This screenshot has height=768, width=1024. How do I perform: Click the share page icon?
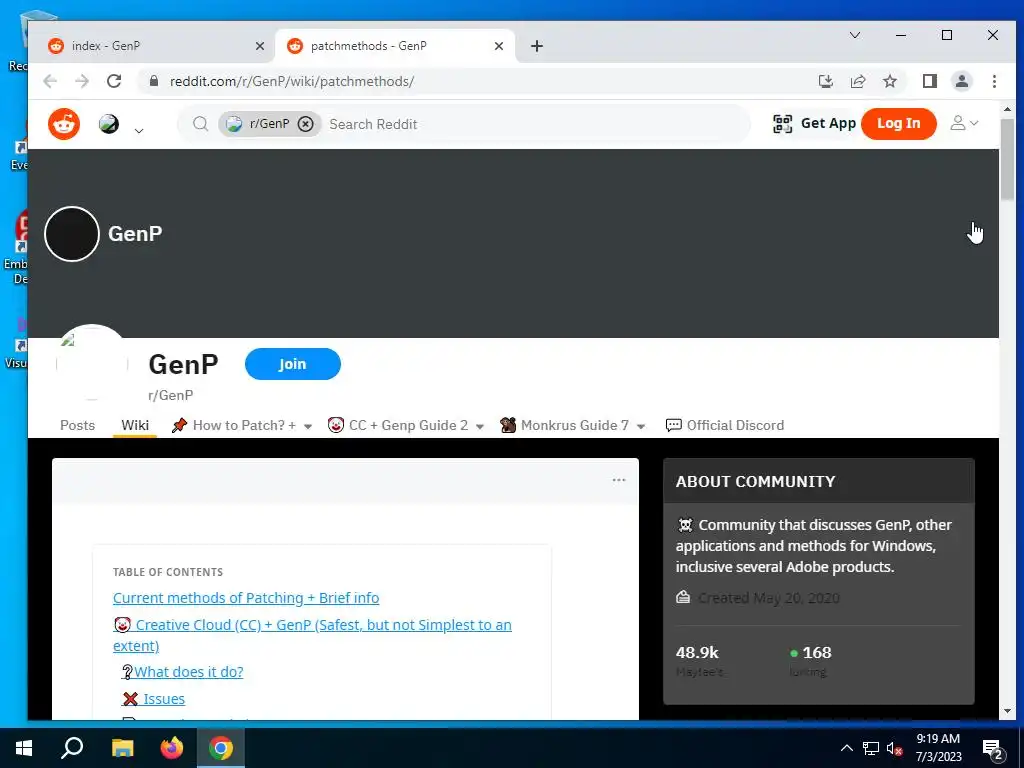[857, 81]
